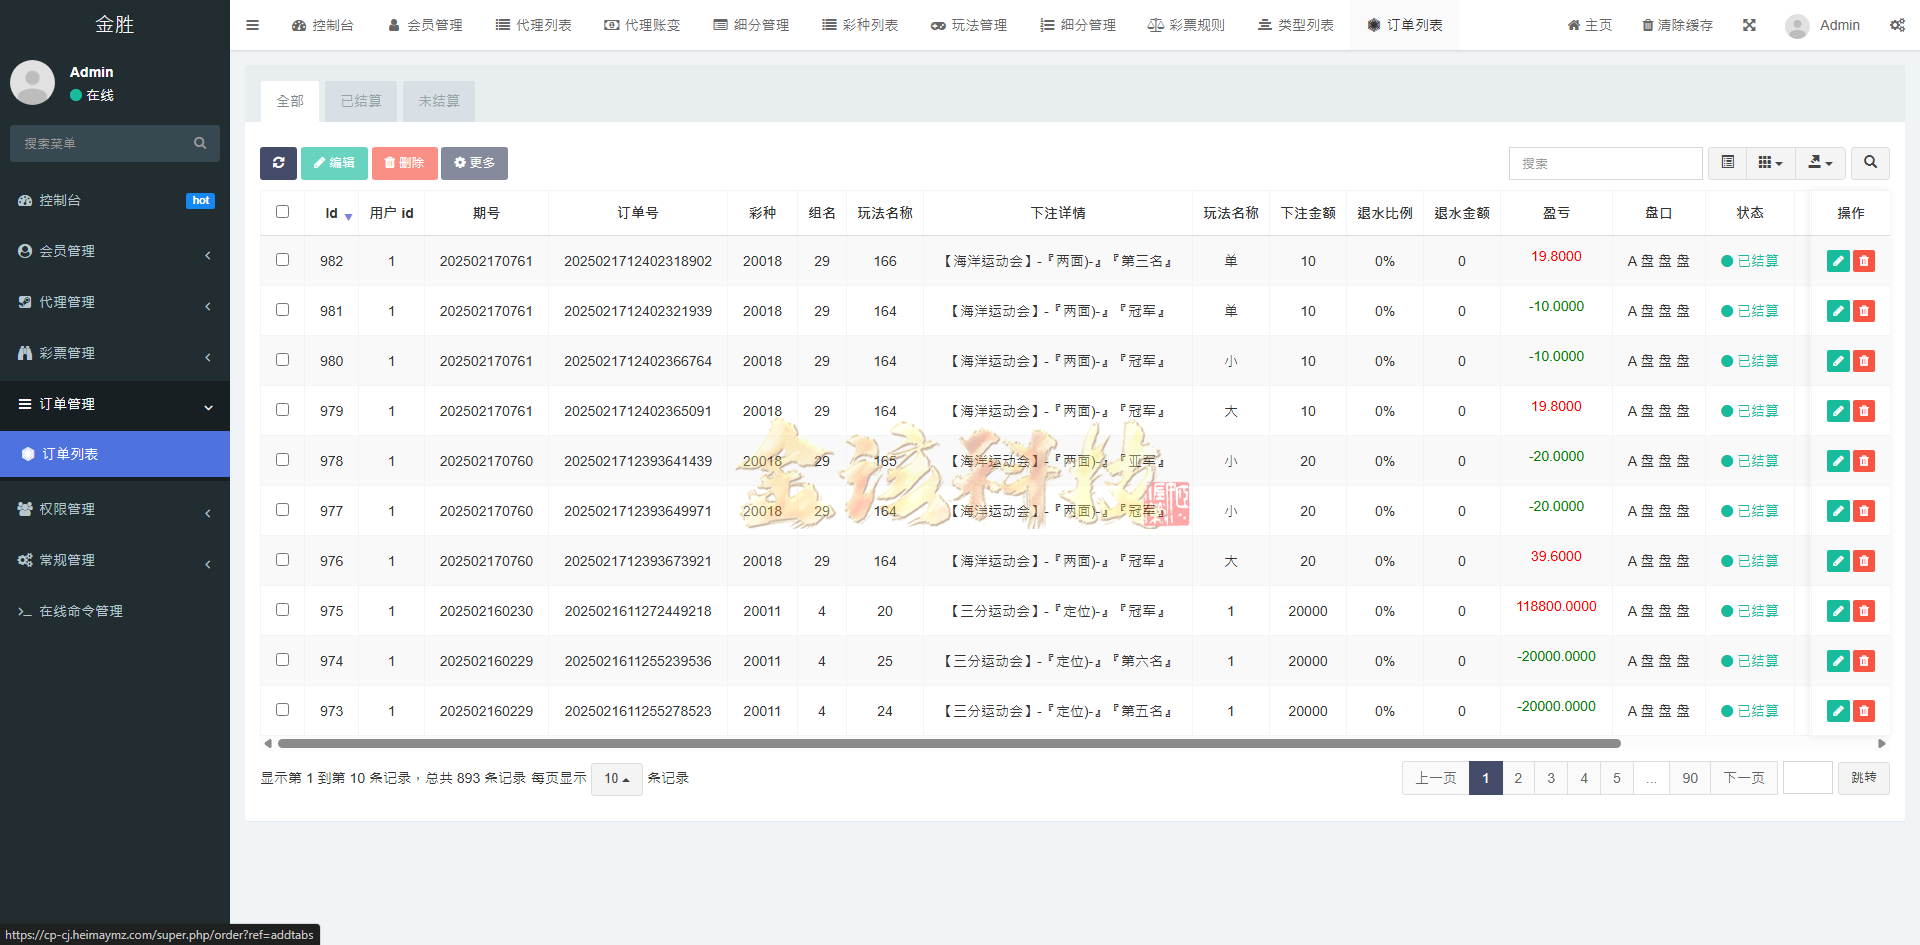Click the sidebar search magnifier icon
1920x945 pixels.
(200, 143)
